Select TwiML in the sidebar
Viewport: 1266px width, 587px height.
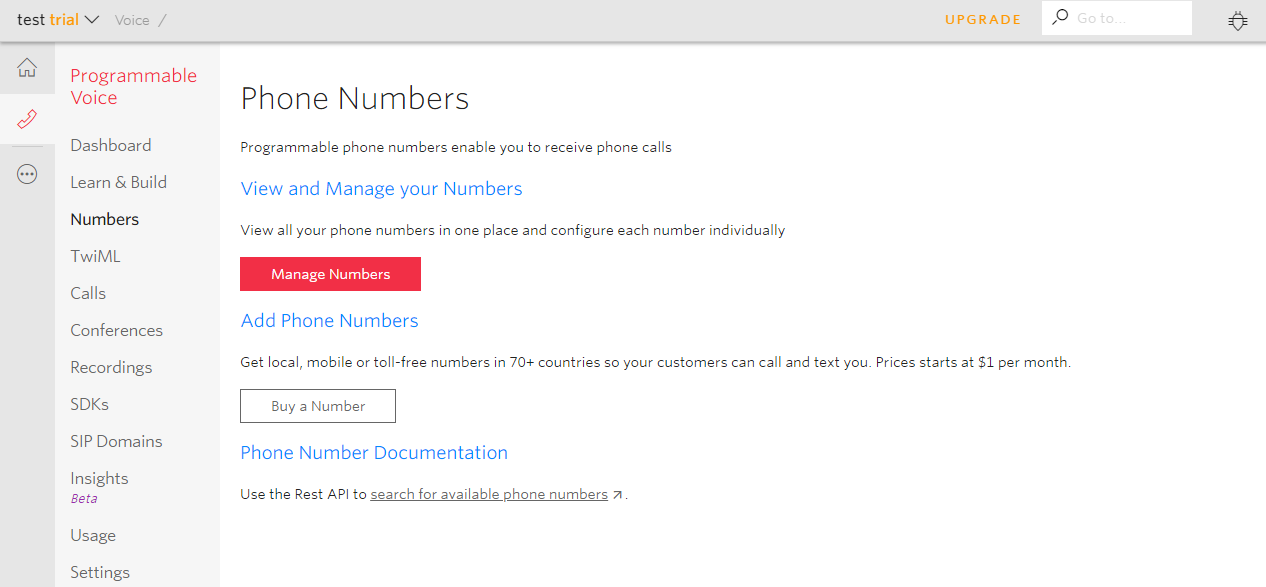95,256
